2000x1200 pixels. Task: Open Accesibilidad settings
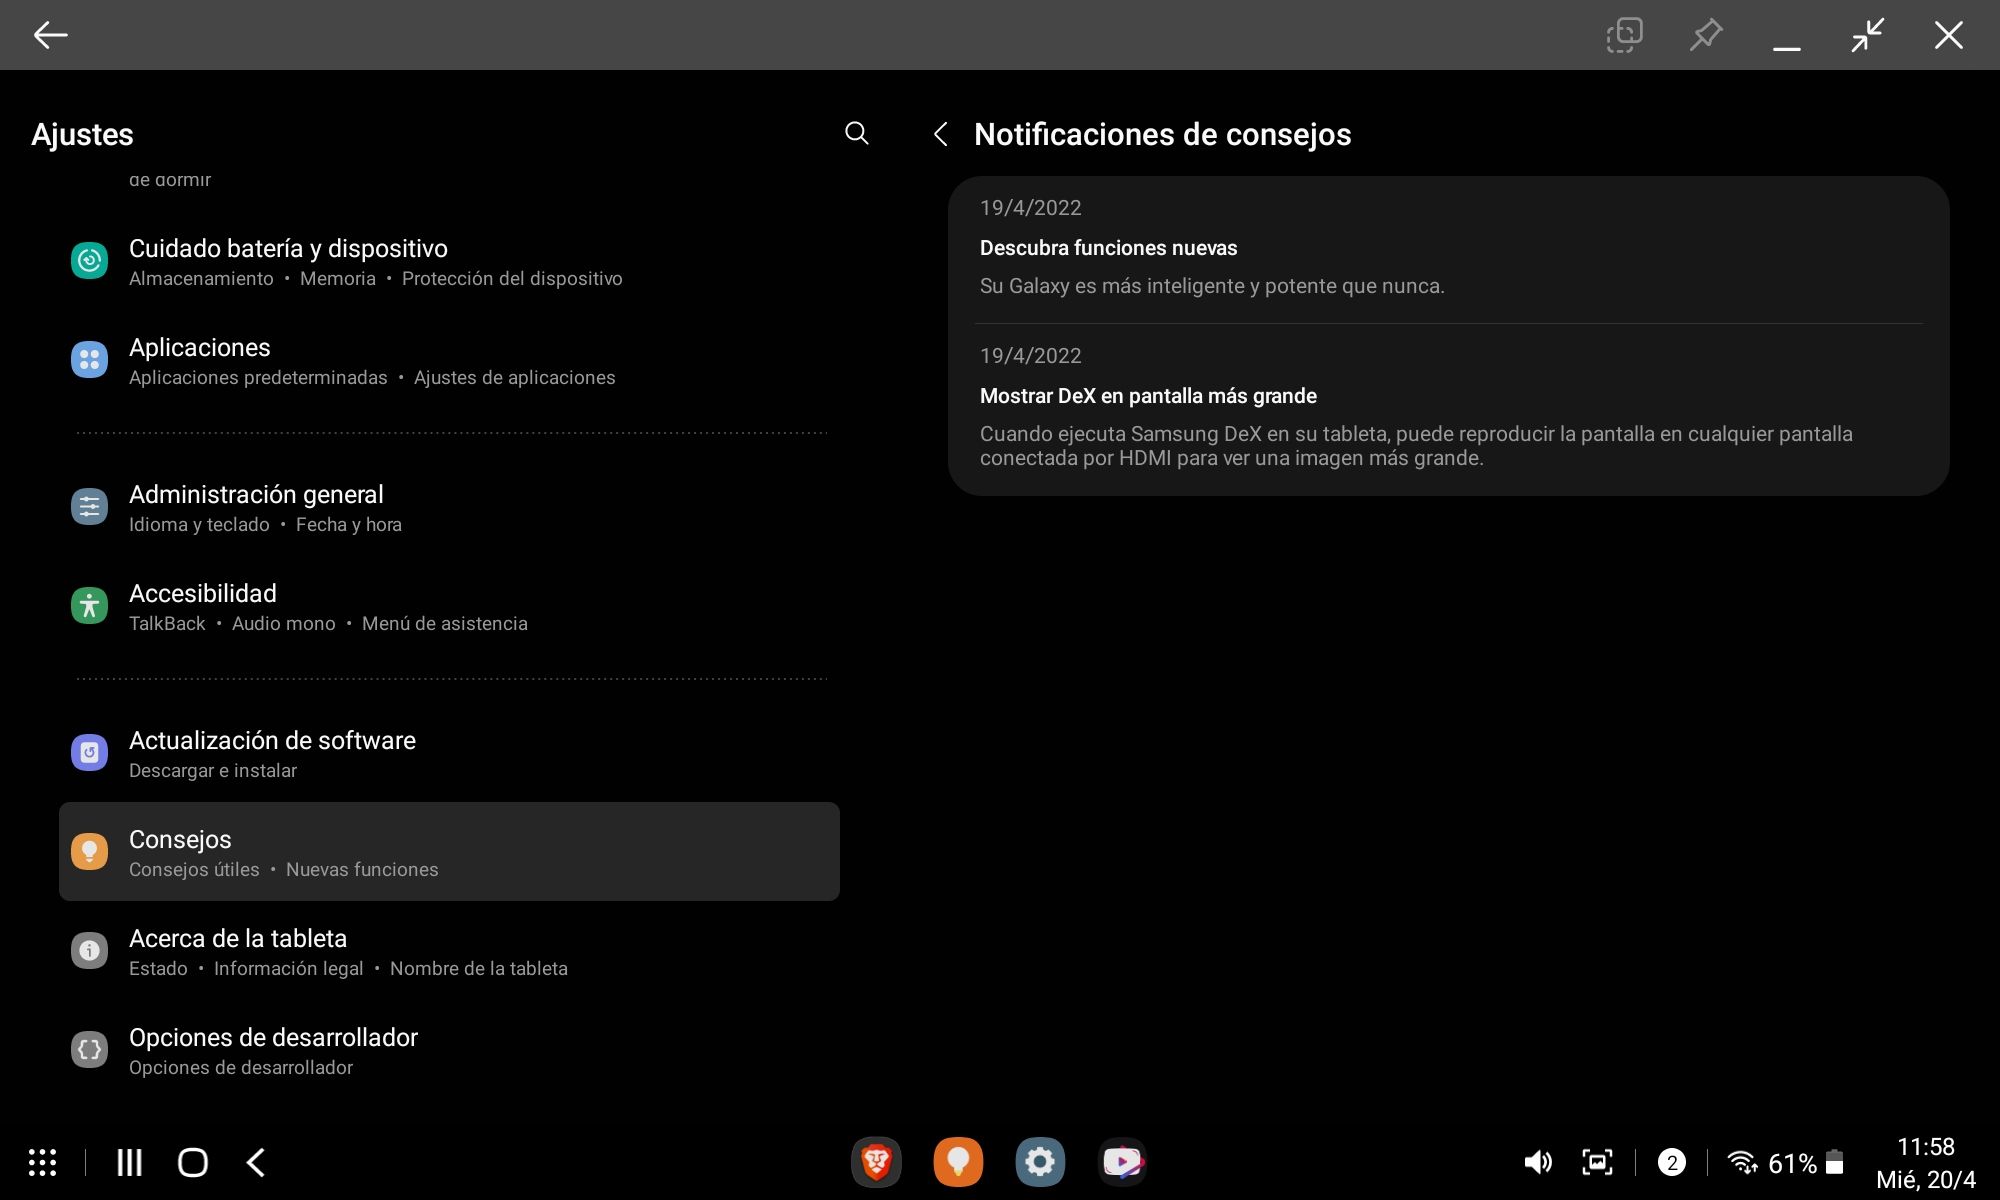[x=203, y=606]
